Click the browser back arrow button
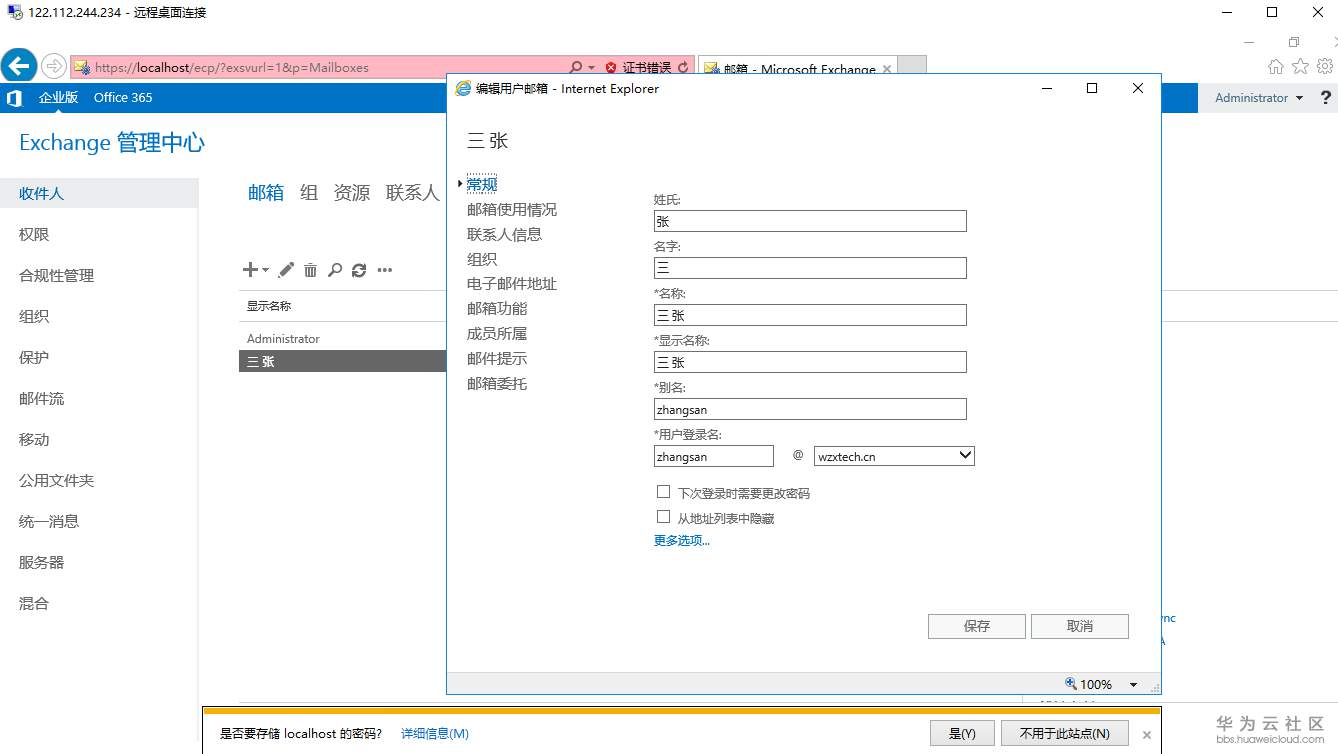Screen dimensions: 1338x754 pos(19,66)
